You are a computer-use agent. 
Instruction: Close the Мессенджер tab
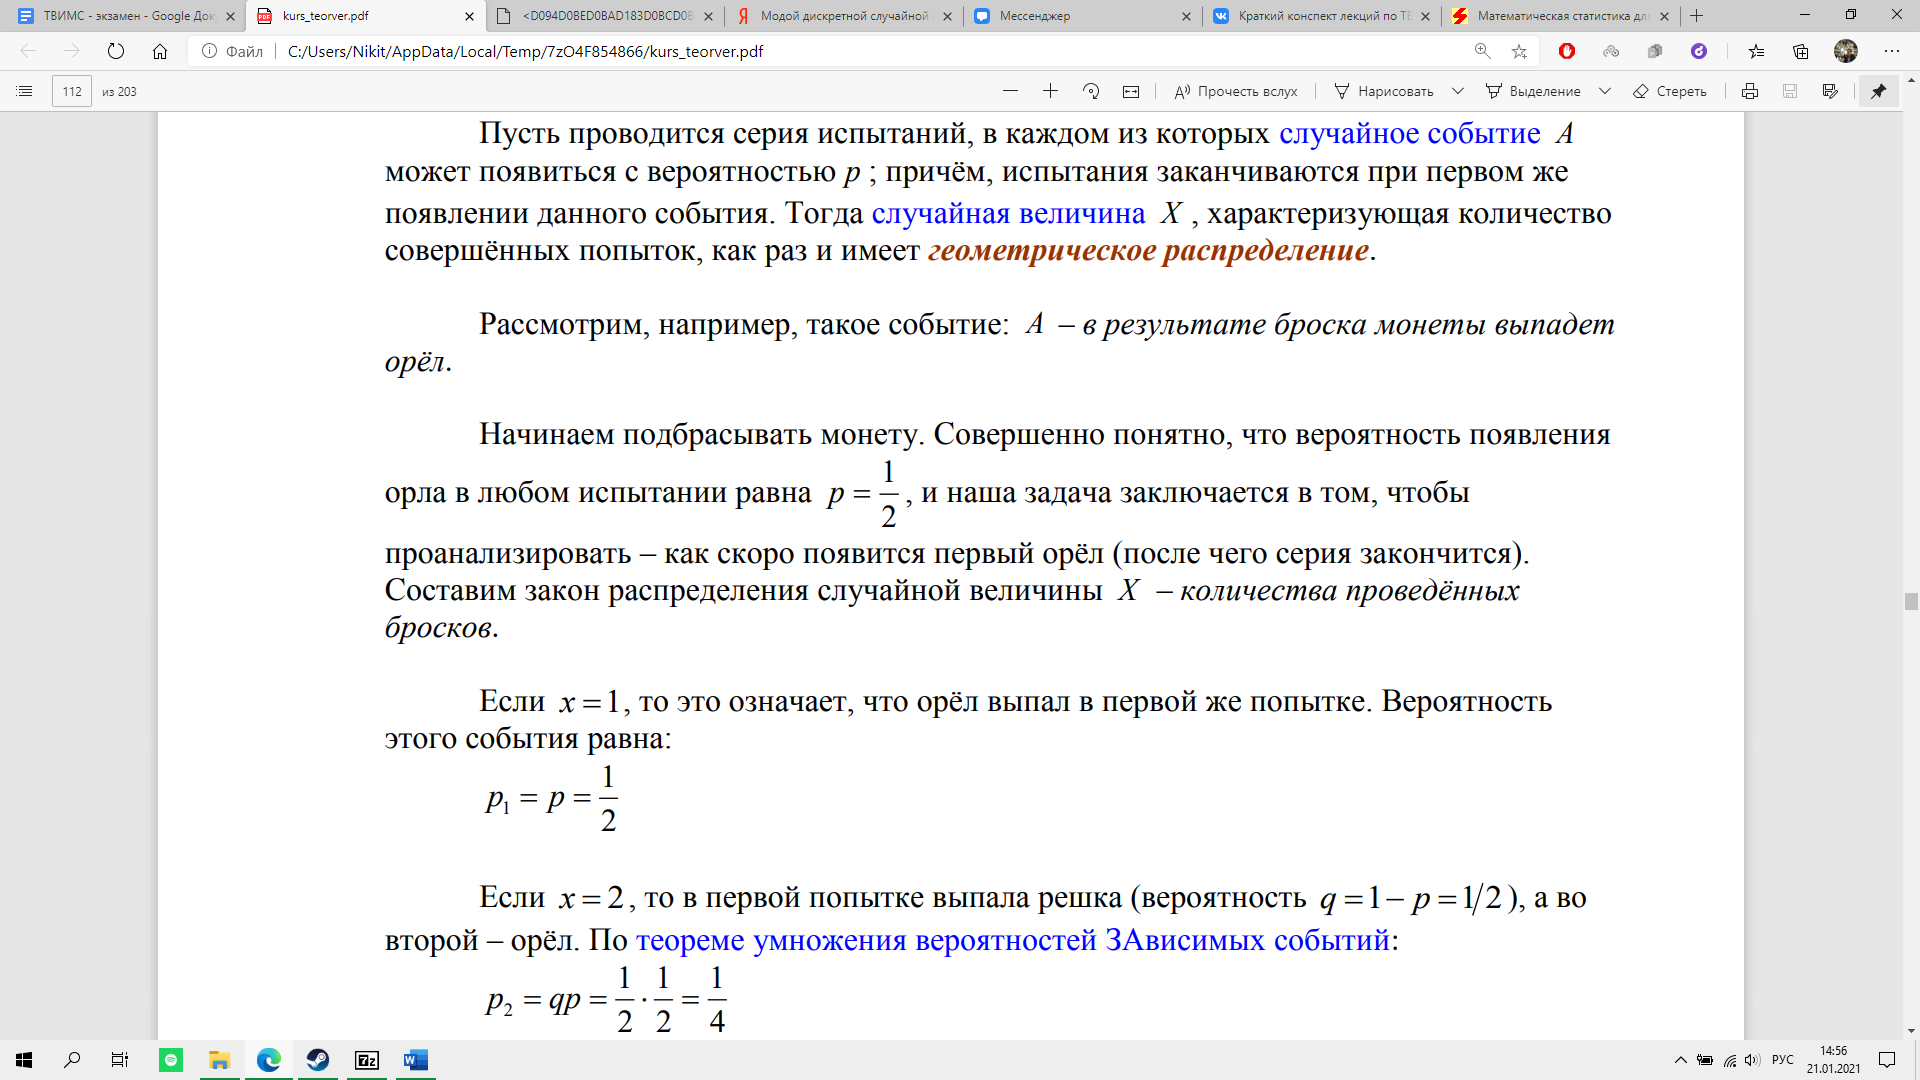pyautogui.click(x=1186, y=16)
